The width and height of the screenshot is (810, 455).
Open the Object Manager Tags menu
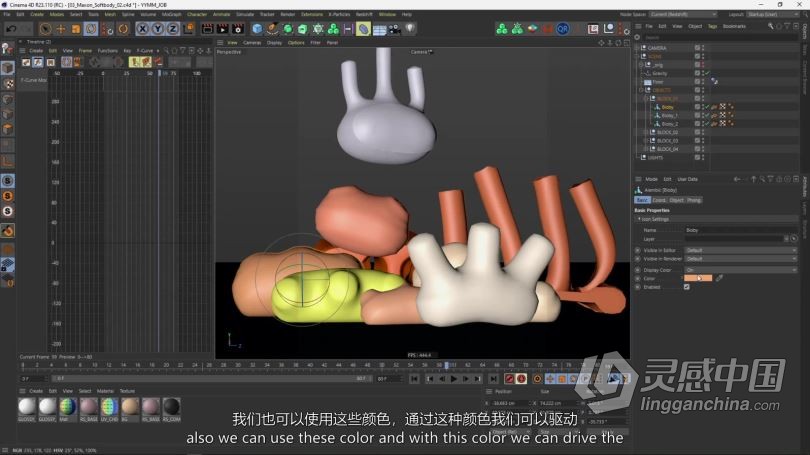click(712, 26)
